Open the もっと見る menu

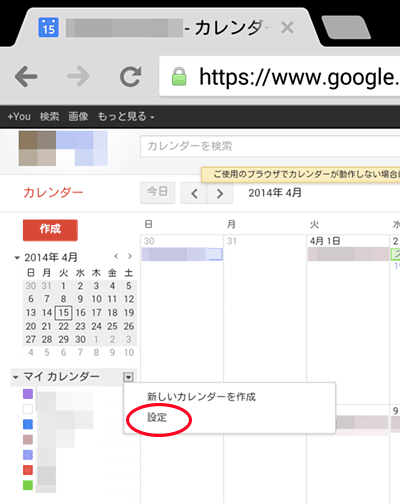(x=126, y=116)
